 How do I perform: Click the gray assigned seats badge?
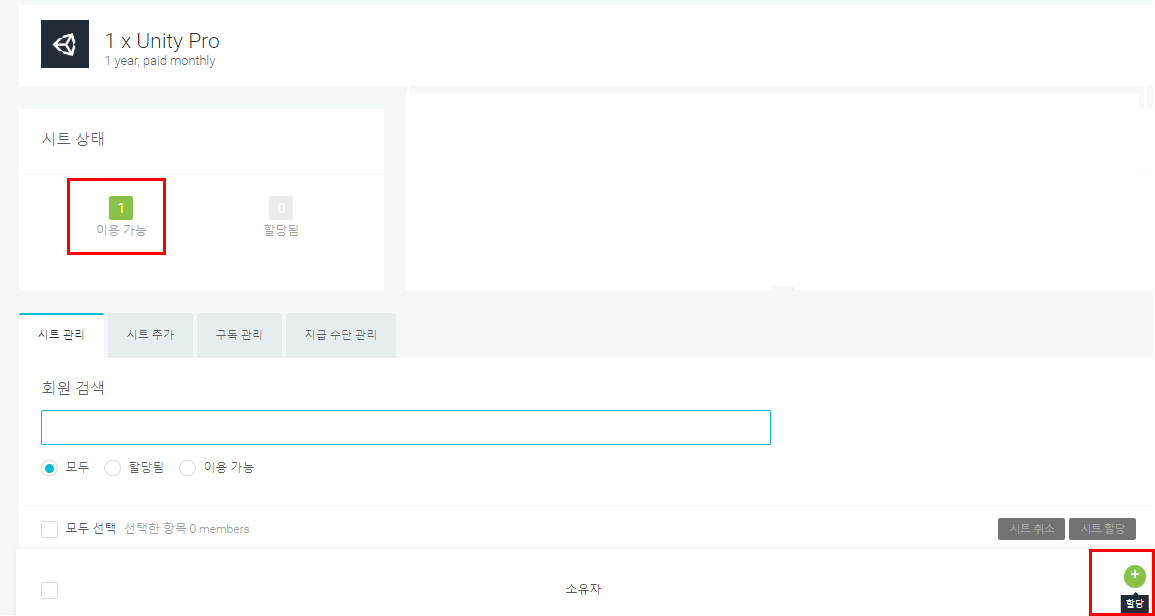281,209
